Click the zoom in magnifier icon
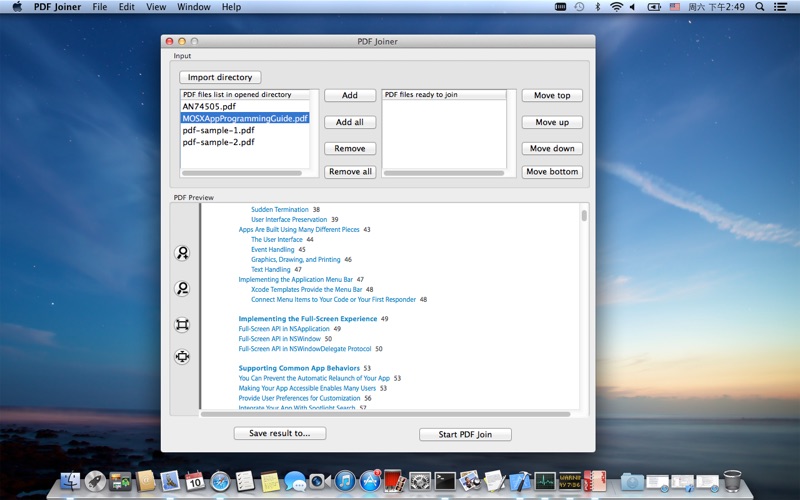800x500 pixels. coord(182,253)
